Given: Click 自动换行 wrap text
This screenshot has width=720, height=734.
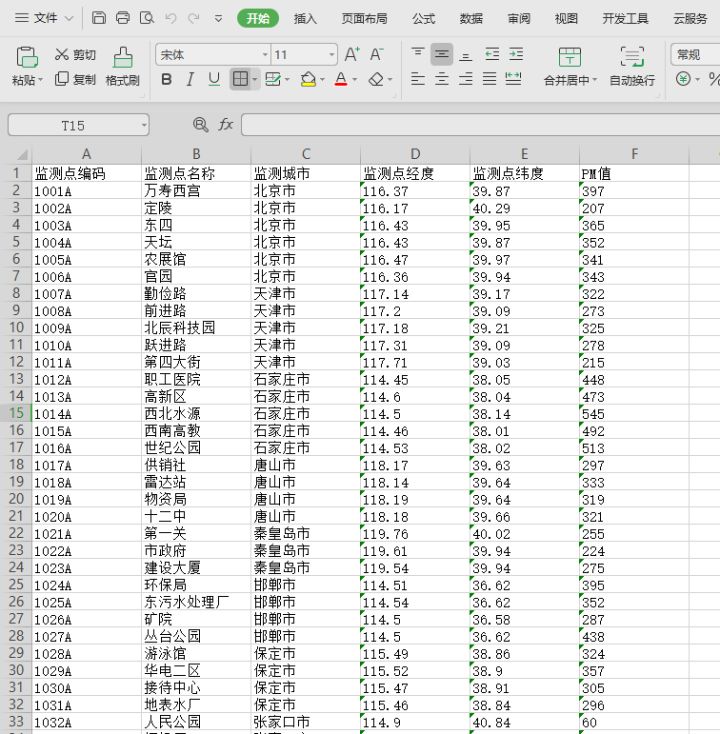Looking at the screenshot, I should click(x=632, y=67).
